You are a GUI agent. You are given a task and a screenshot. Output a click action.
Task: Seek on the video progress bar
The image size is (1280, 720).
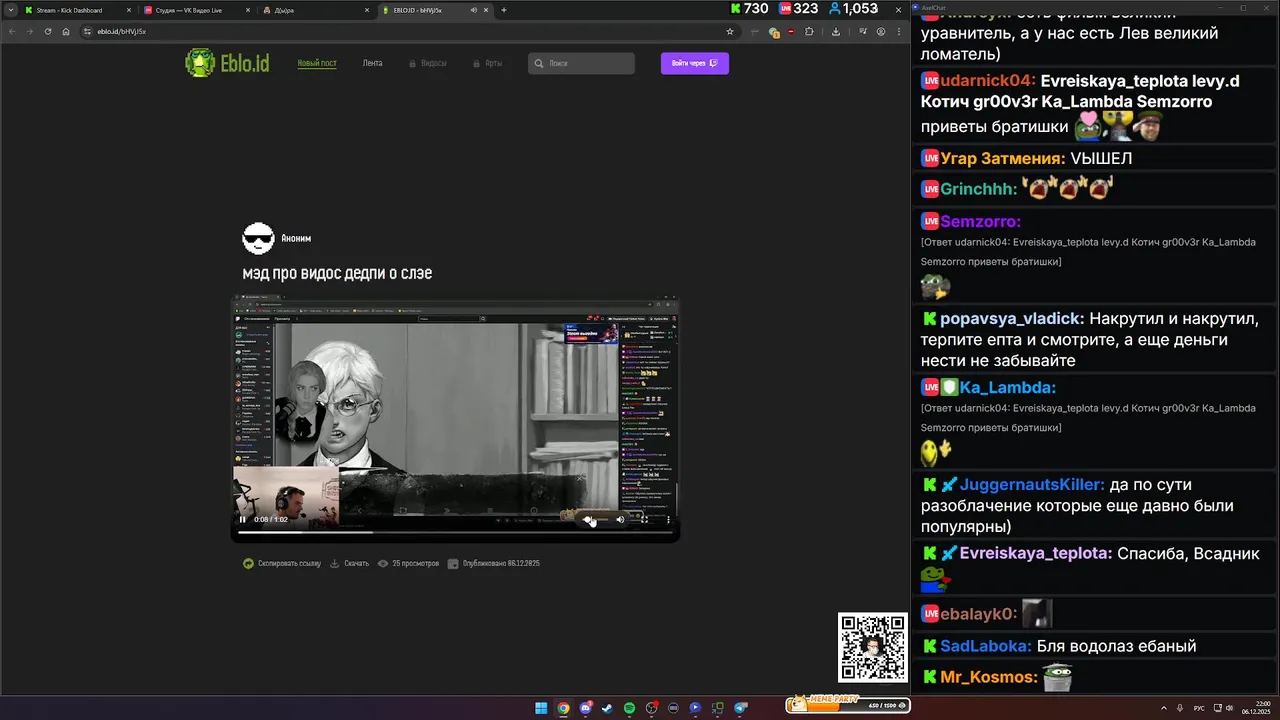455,531
